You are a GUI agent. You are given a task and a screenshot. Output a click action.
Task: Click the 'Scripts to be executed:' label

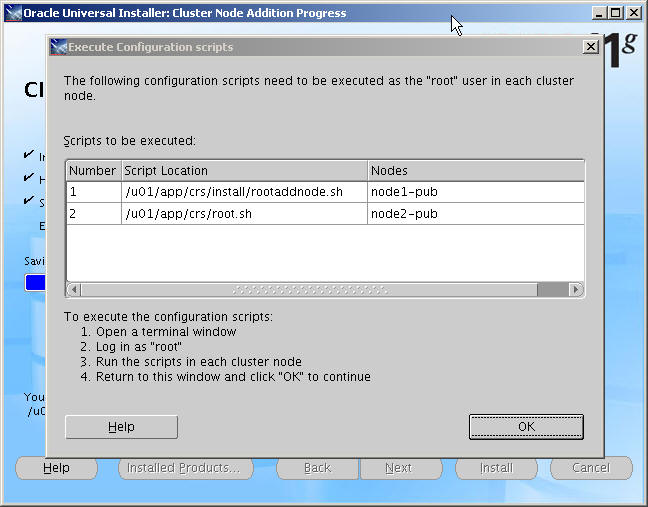pyautogui.click(x=129, y=141)
